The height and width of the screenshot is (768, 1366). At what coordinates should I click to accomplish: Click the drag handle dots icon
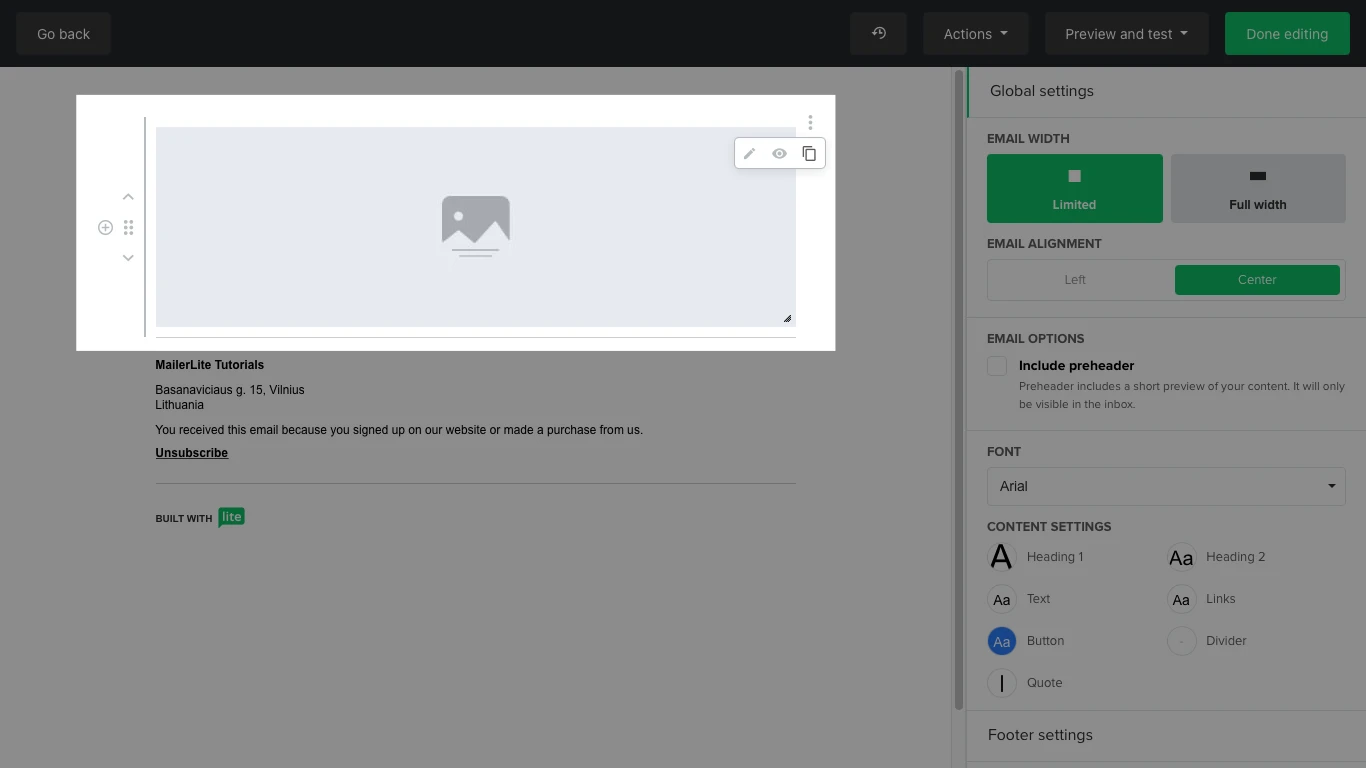(x=128, y=228)
